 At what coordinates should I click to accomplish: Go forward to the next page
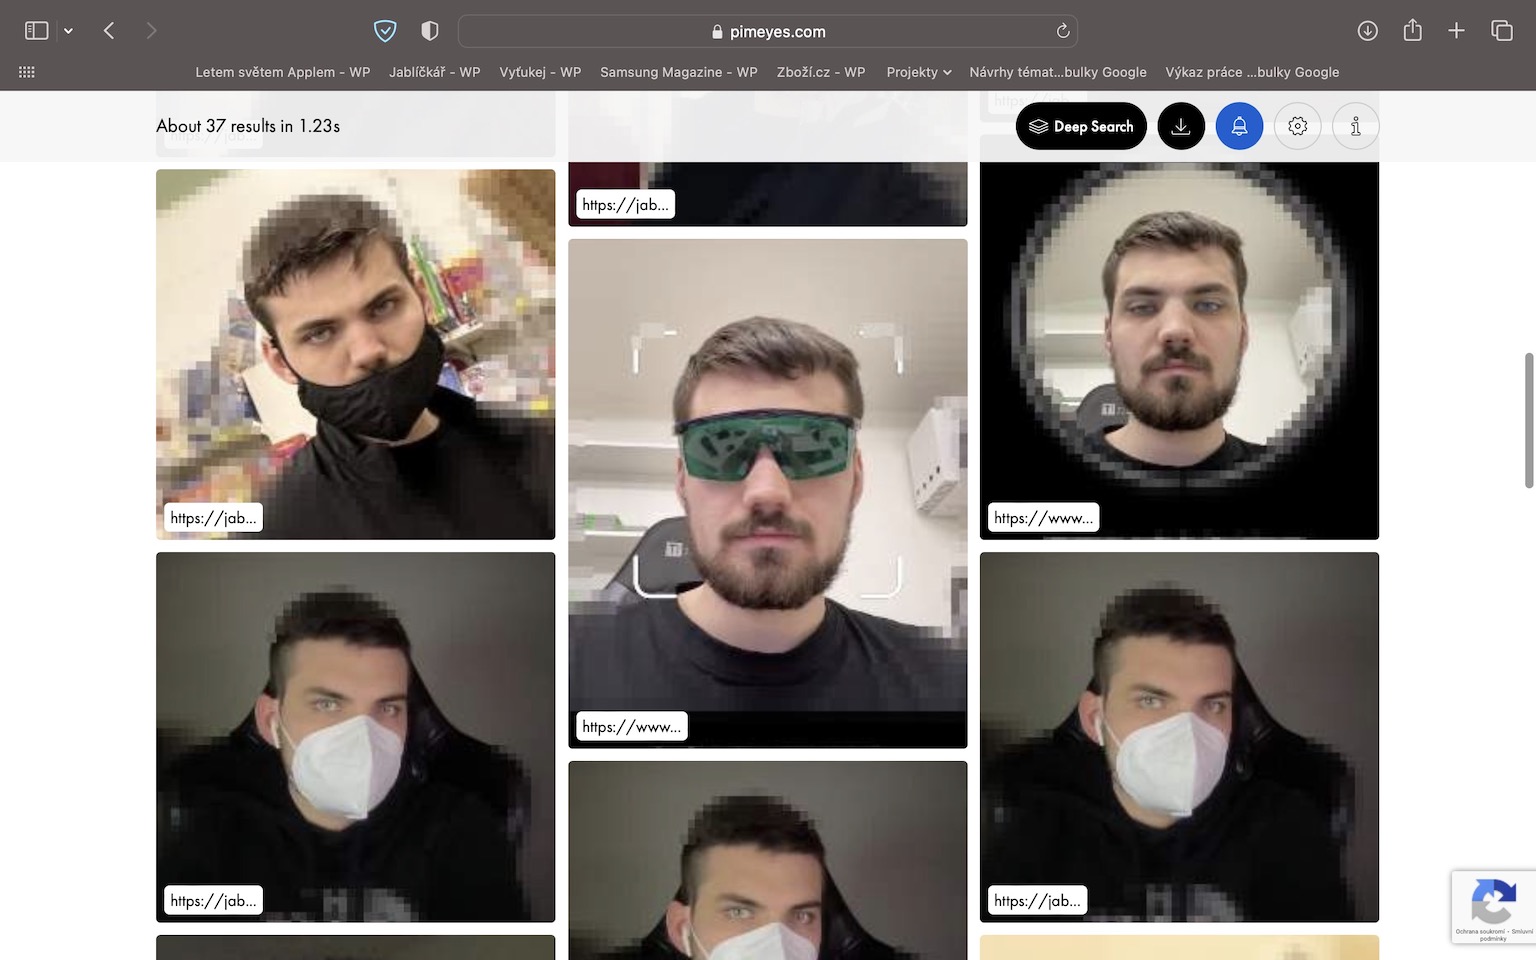pyautogui.click(x=151, y=31)
